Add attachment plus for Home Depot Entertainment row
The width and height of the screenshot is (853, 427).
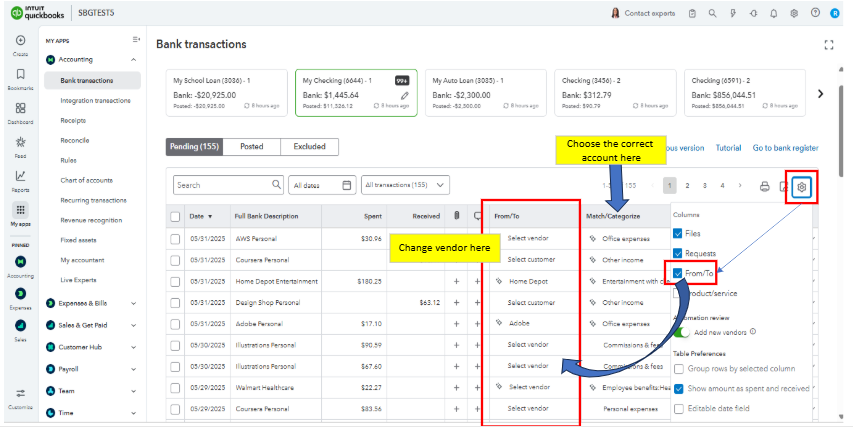(x=456, y=281)
